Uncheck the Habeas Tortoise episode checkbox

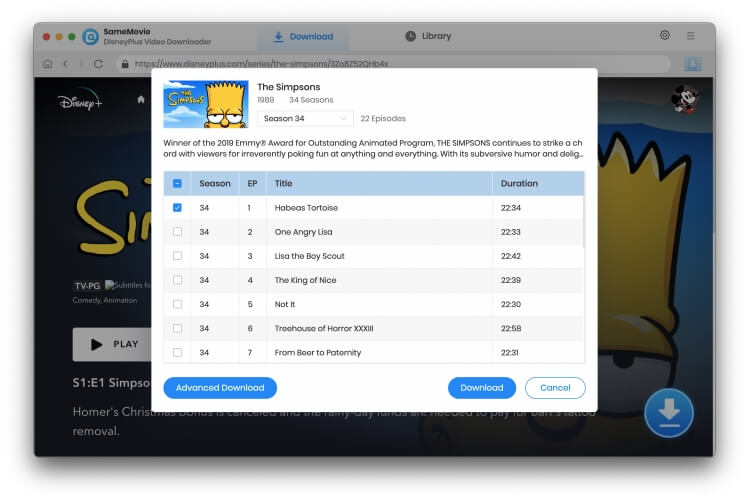point(177,208)
